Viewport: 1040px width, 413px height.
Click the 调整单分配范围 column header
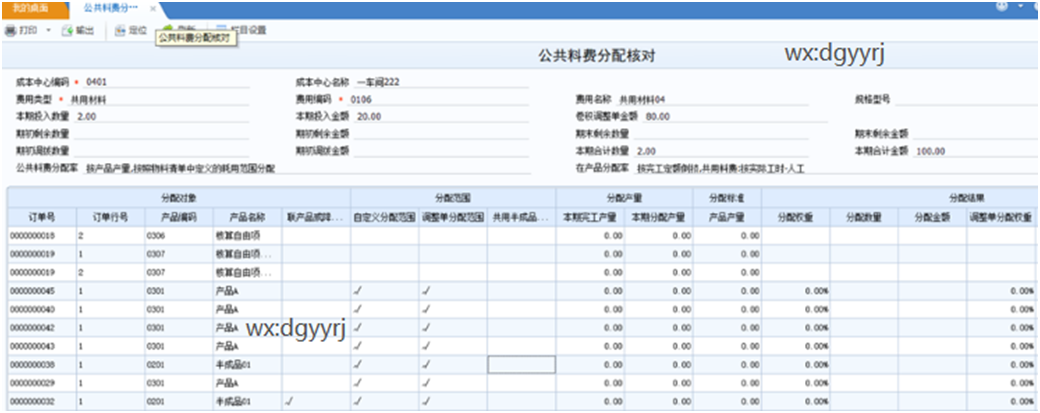(452, 217)
